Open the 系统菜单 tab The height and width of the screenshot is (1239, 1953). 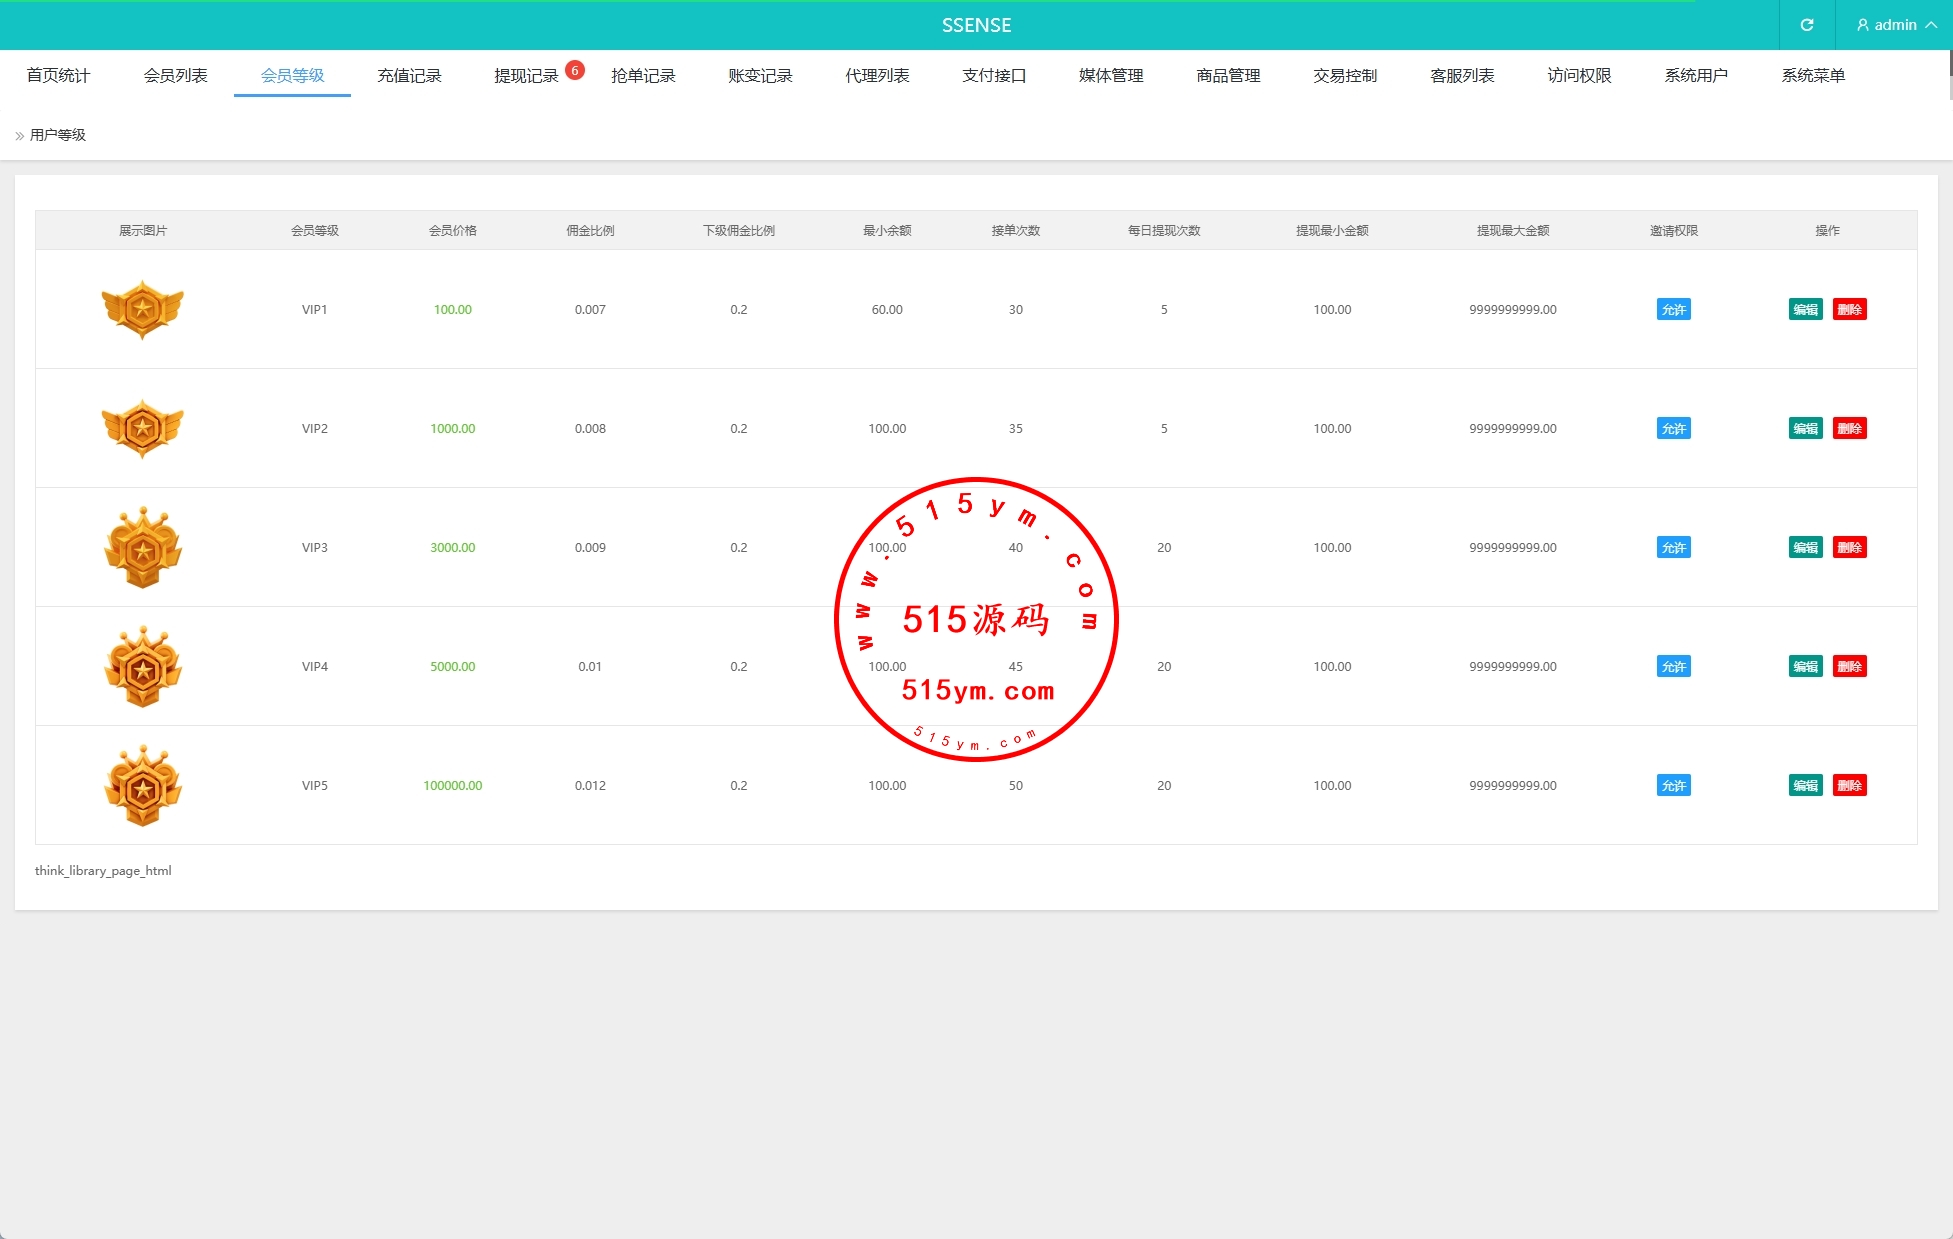pos(1812,76)
